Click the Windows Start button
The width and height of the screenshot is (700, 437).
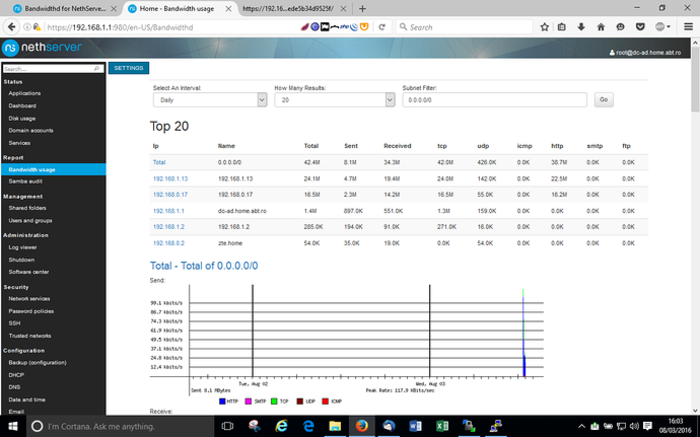coord(12,426)
